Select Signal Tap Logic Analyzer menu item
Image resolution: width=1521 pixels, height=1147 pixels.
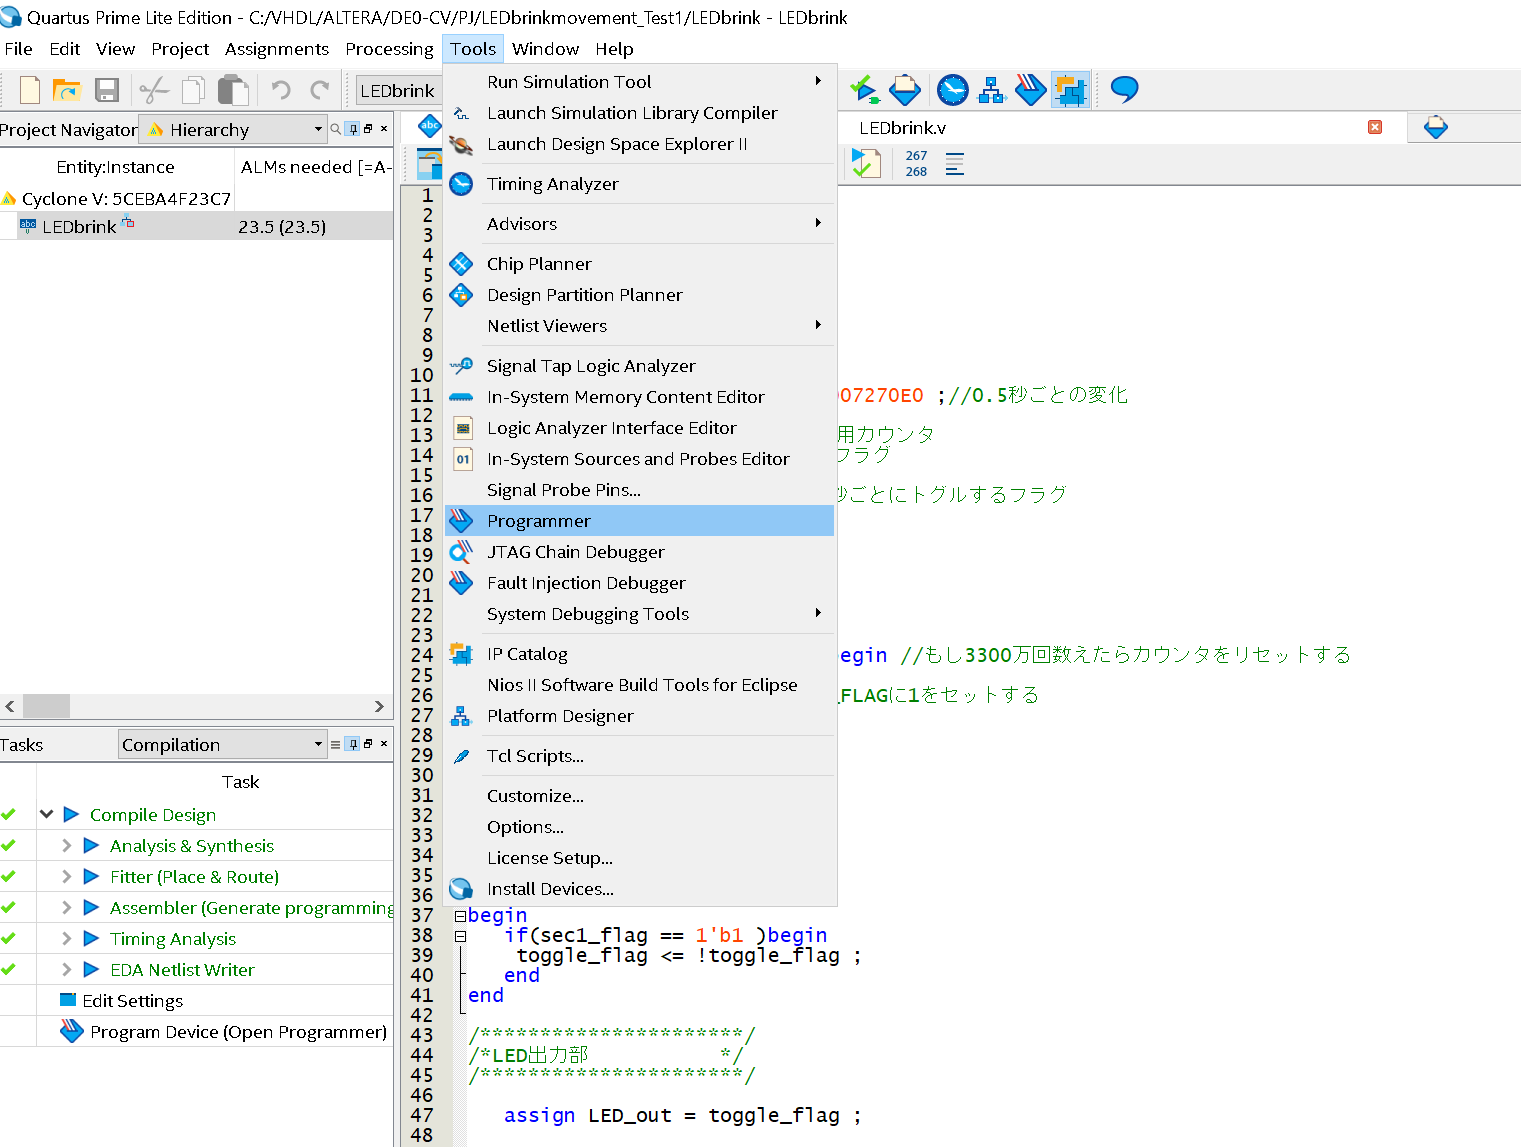click(x=640, y=366)
